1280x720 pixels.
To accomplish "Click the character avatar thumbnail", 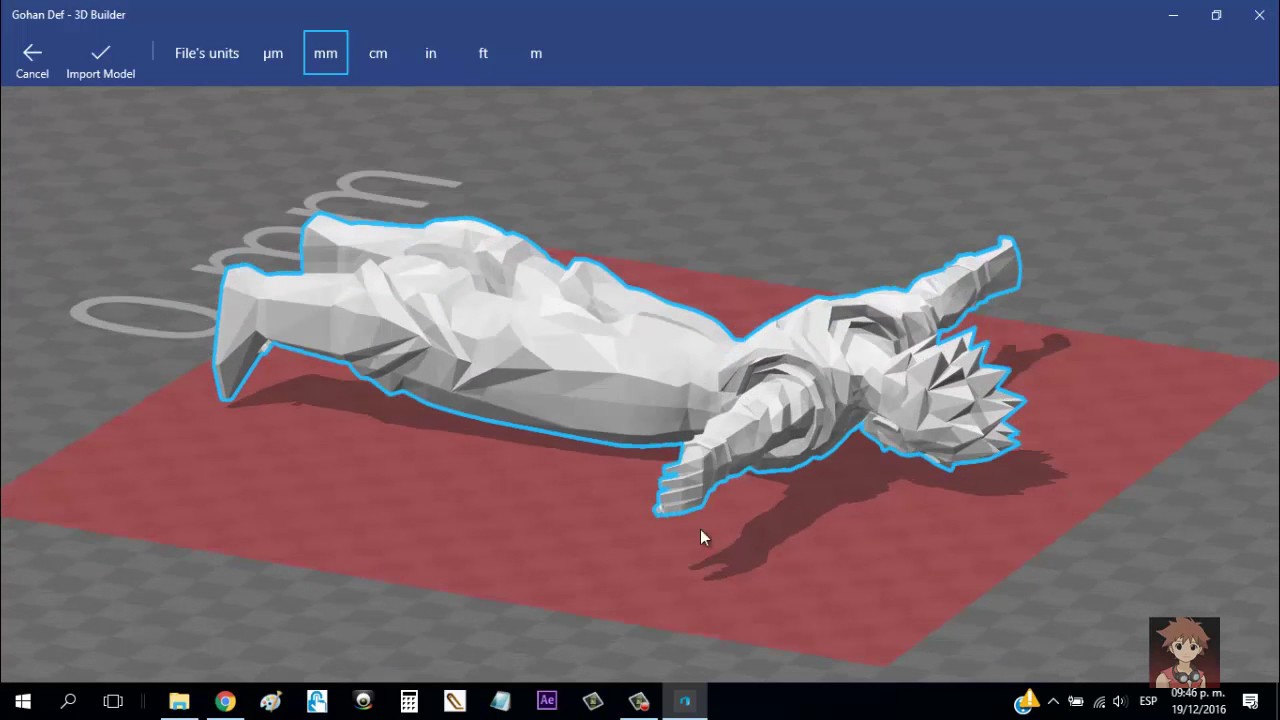I will tap(1184, 650).
